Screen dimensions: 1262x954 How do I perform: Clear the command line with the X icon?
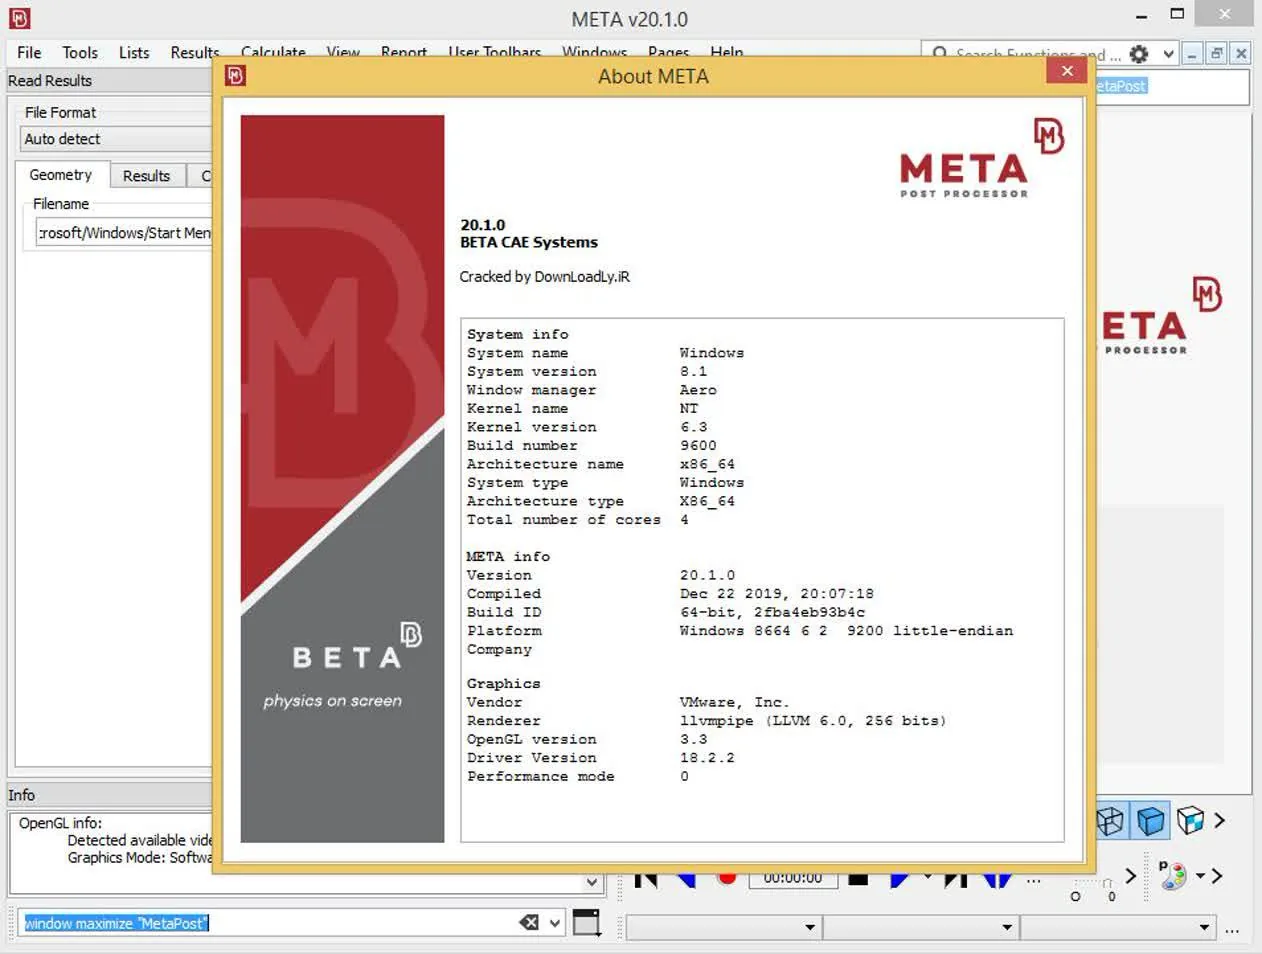[x=529, y=923]
